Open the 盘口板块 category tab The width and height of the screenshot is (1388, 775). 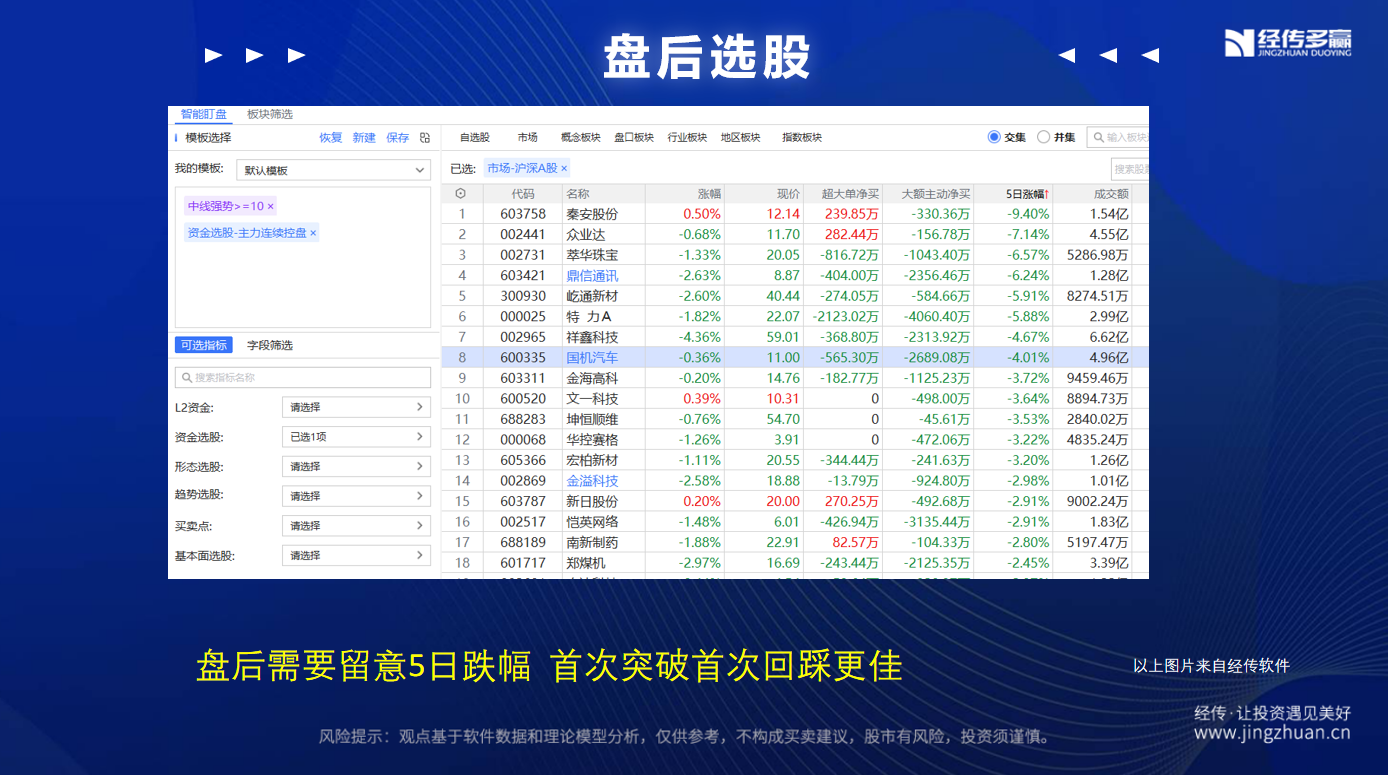point(634,138)
